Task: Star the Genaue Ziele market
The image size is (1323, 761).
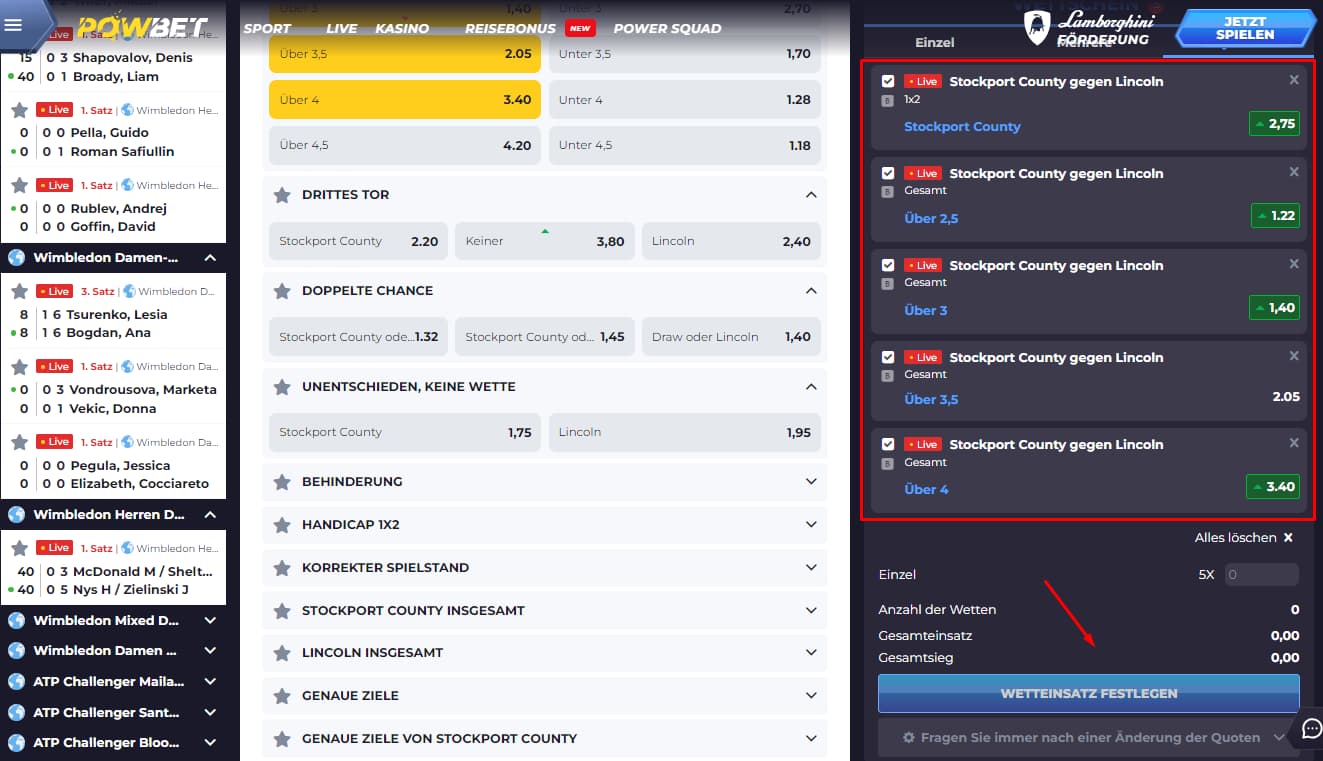Action: (x=282, y=696)
